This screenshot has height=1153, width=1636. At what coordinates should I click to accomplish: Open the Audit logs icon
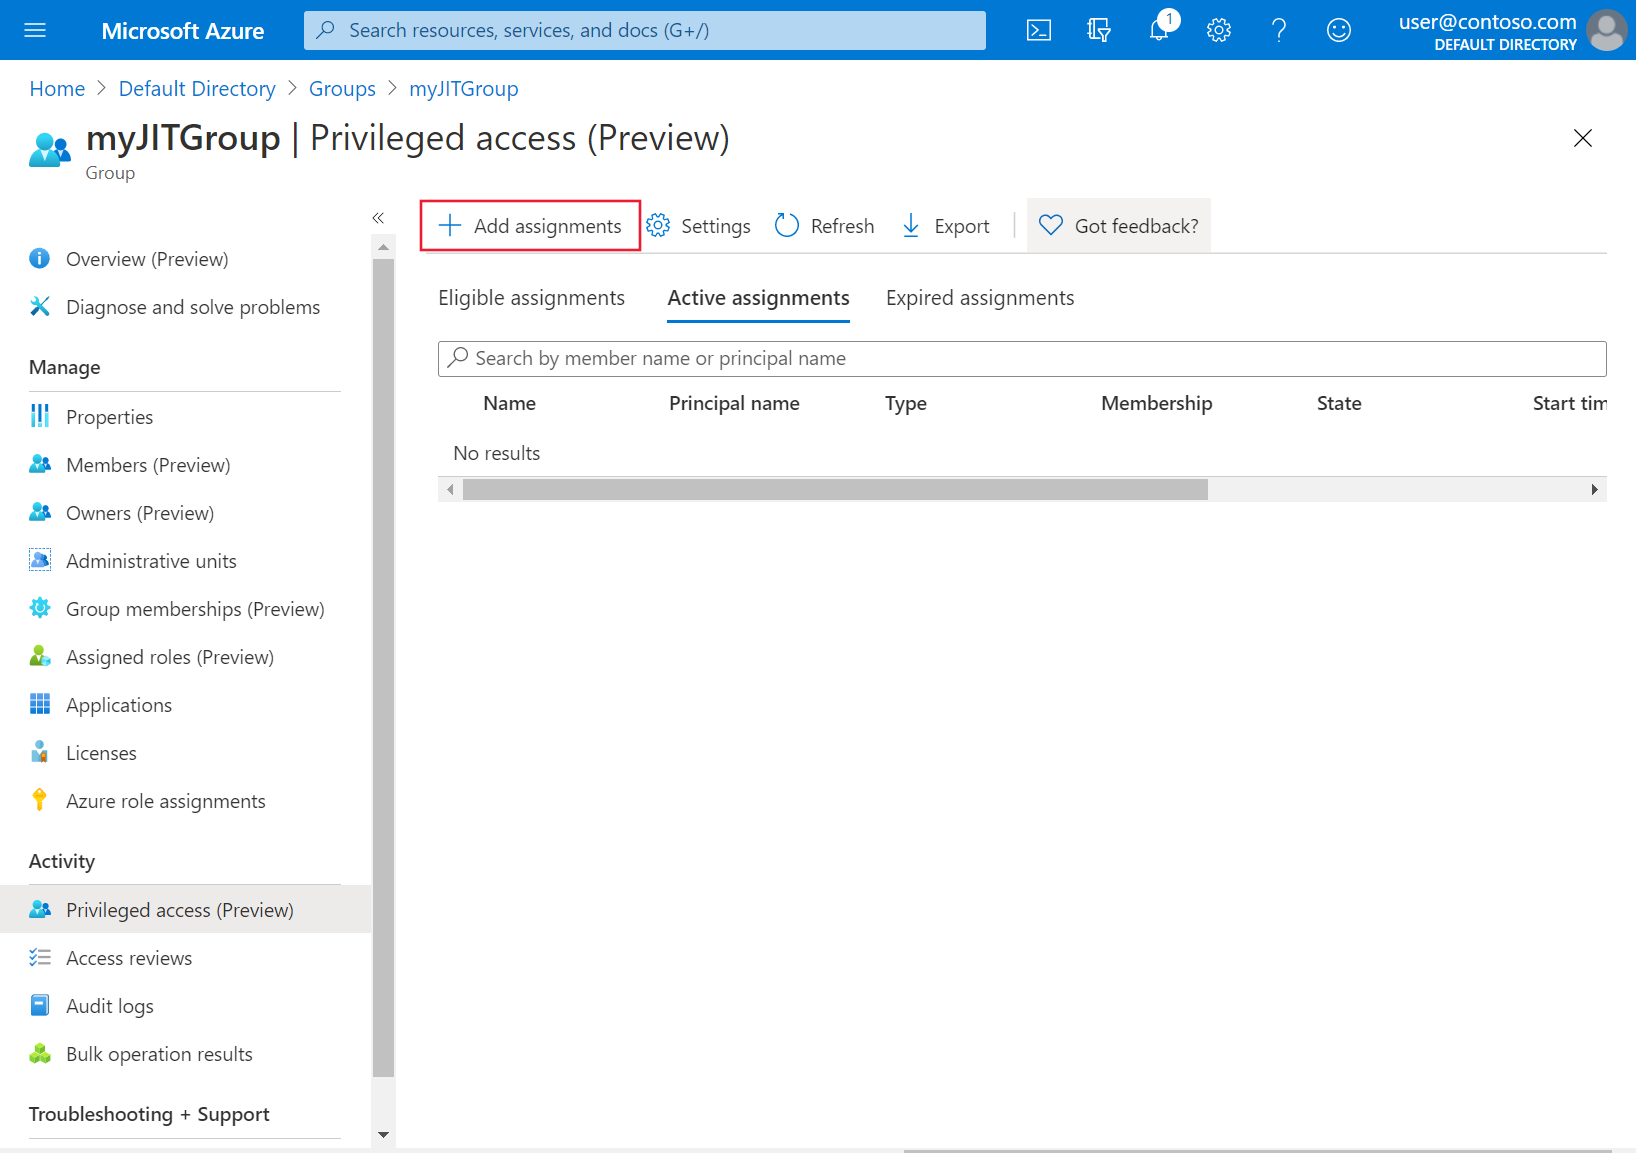click(40, 1005)
